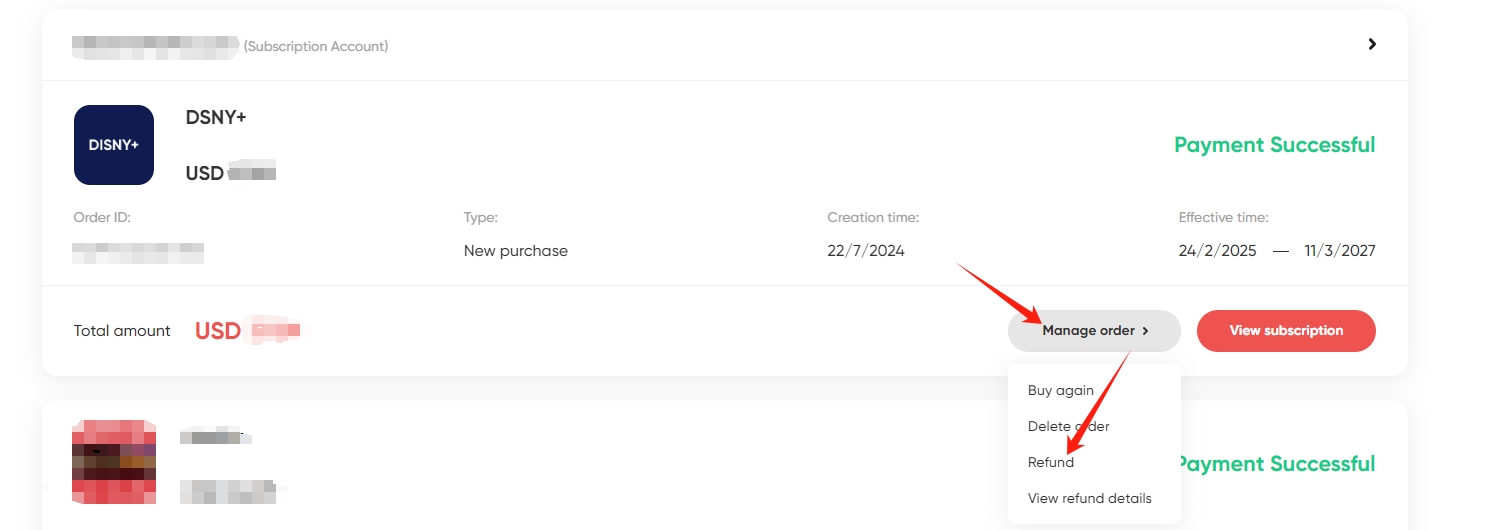Click the green Payment Successful status of DSNY+
Viewport: 1499px width, 530px height.
coord(1275,145)
